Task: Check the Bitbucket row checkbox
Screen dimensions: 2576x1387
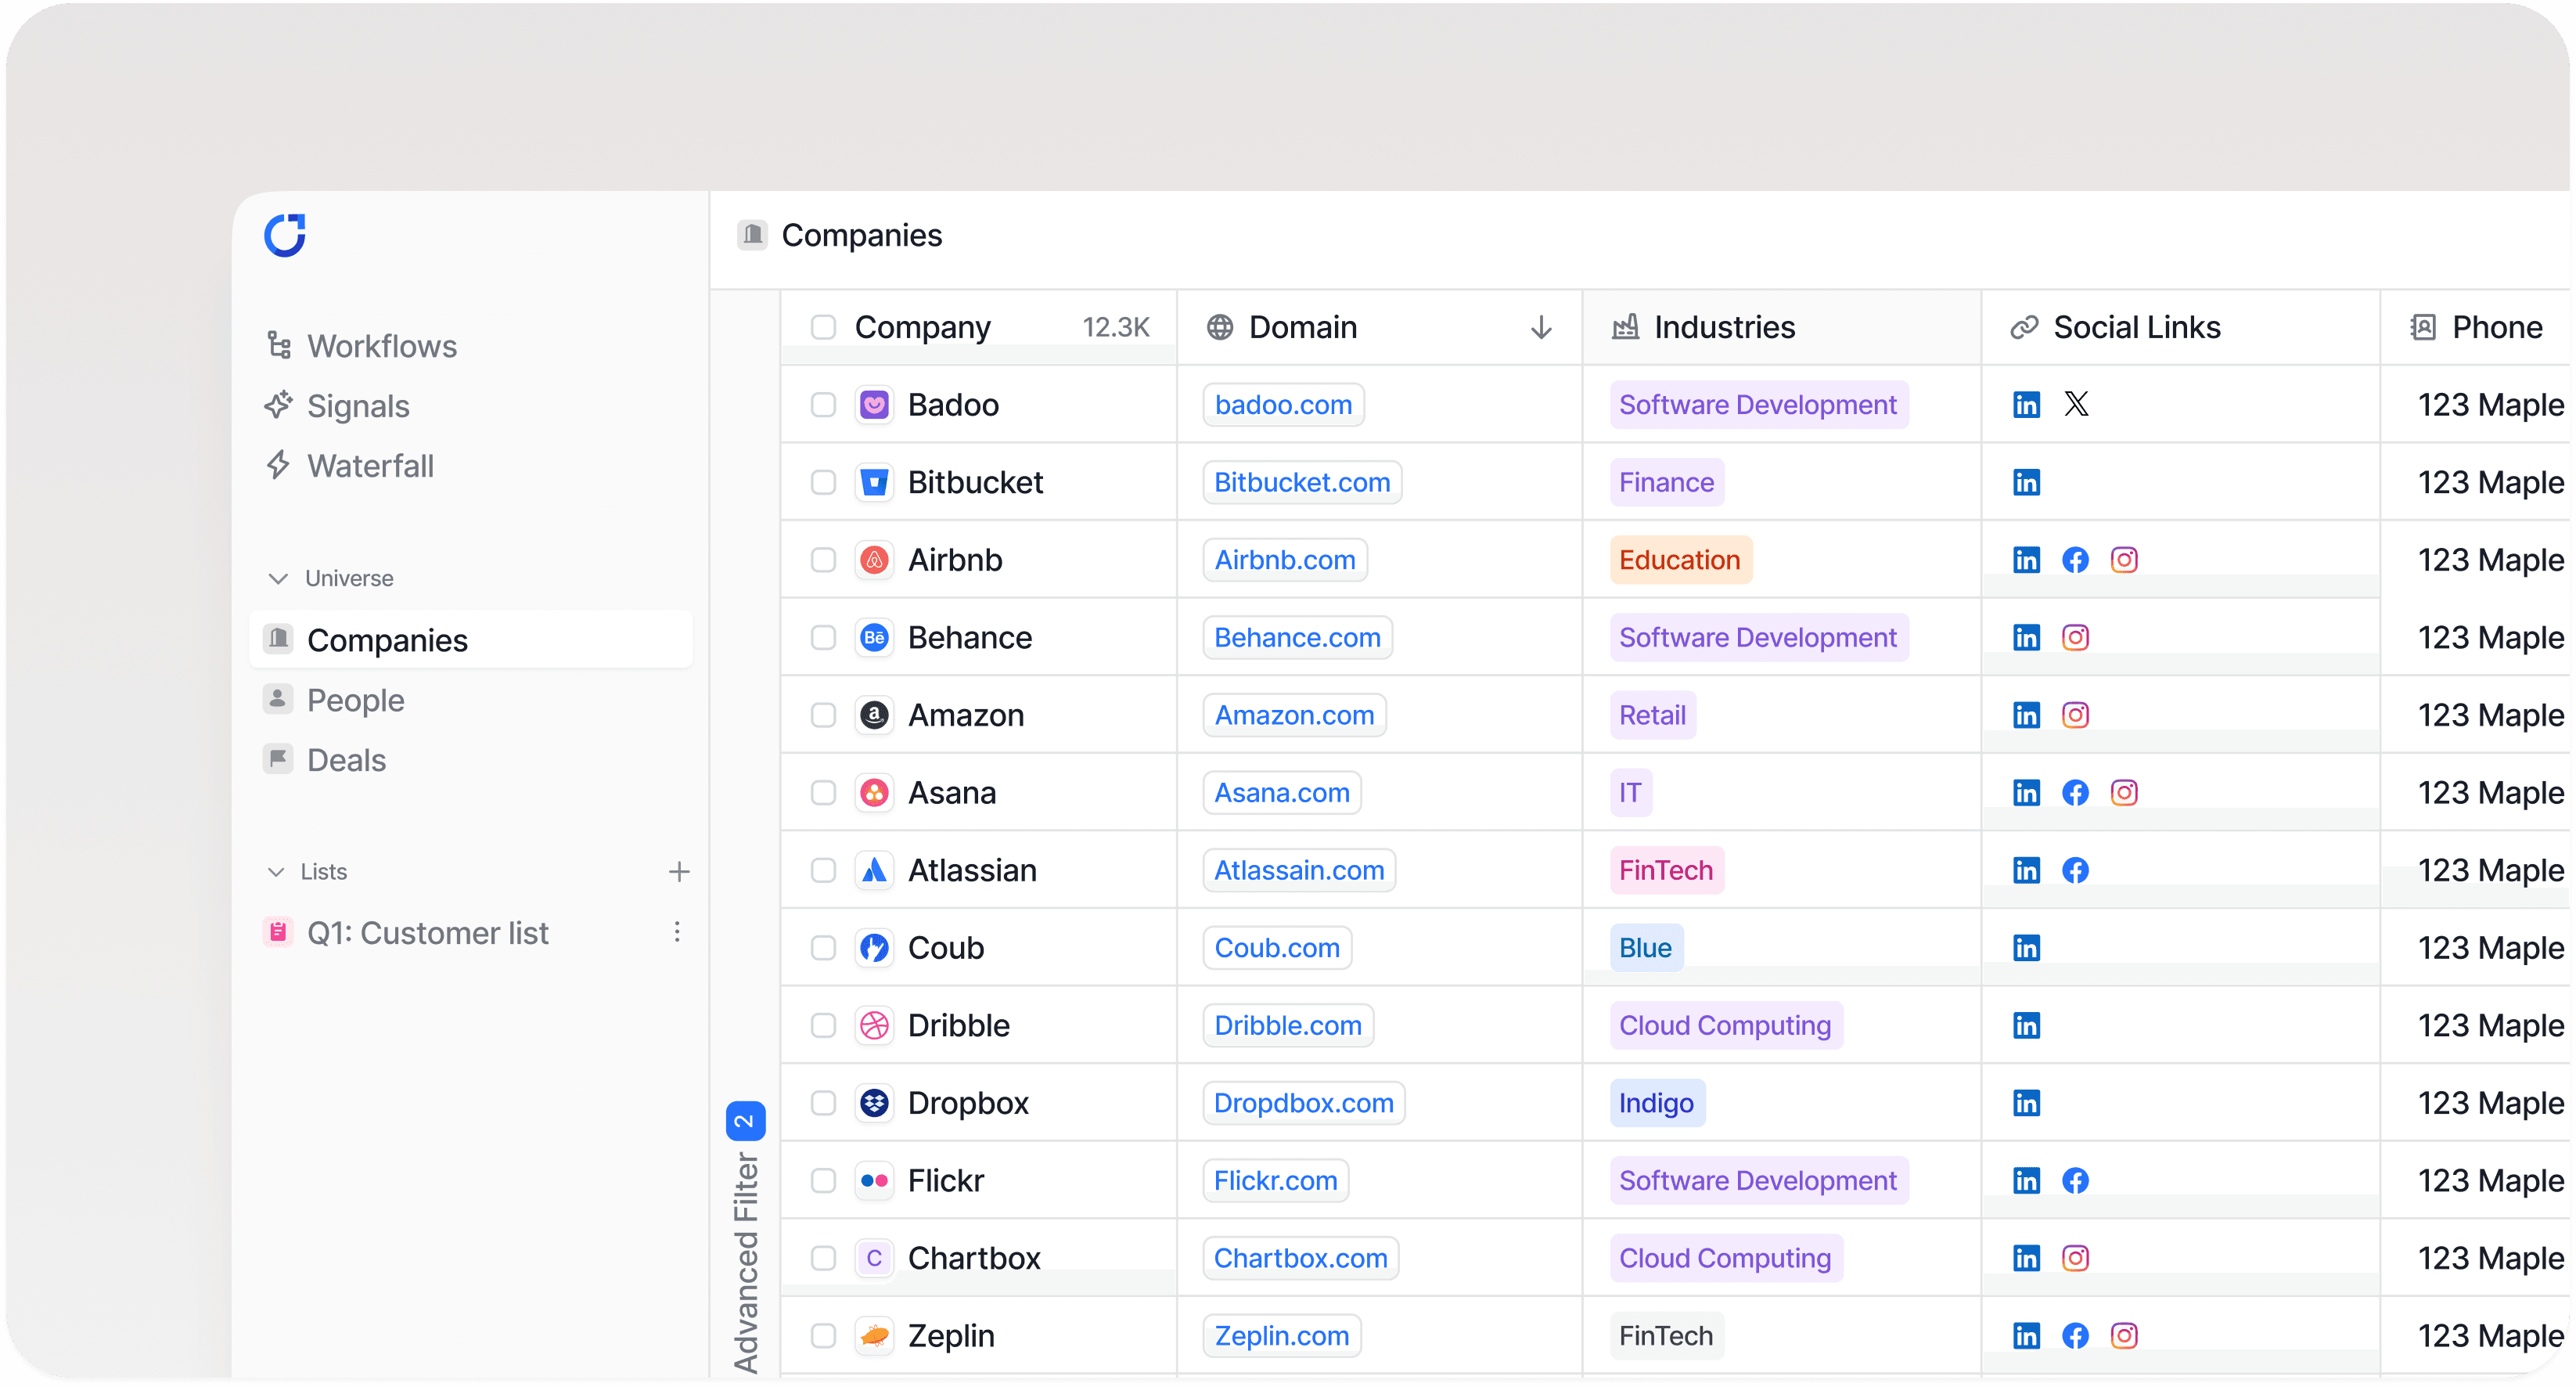Action: (823, 482)
